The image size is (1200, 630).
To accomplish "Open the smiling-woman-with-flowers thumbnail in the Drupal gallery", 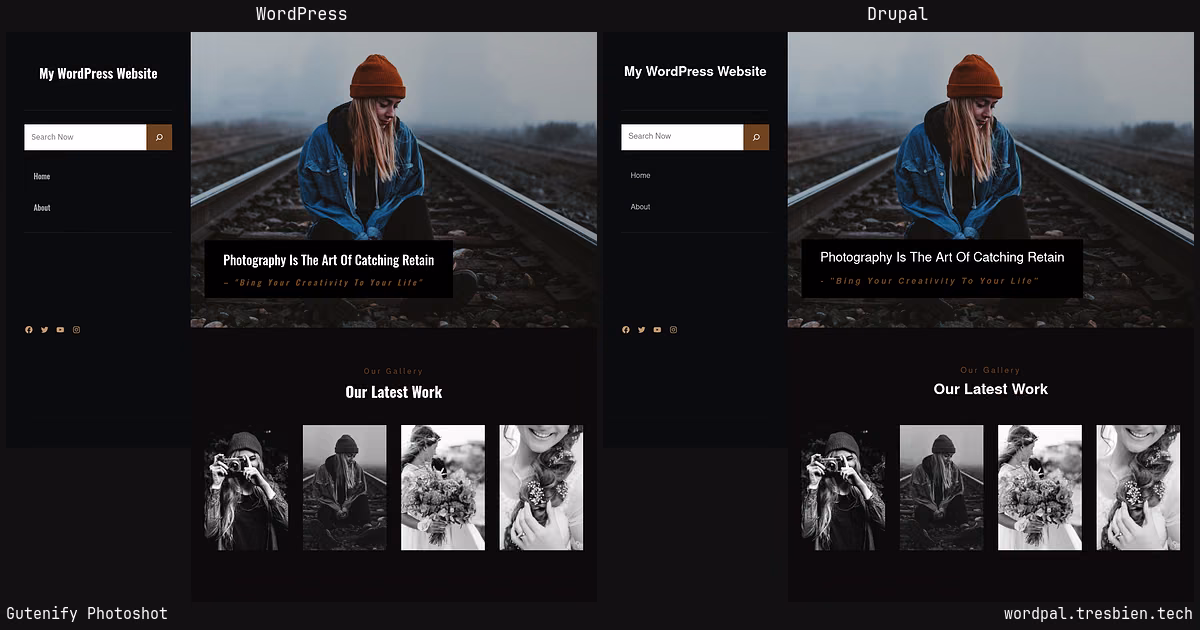I will click(1138, 488).
